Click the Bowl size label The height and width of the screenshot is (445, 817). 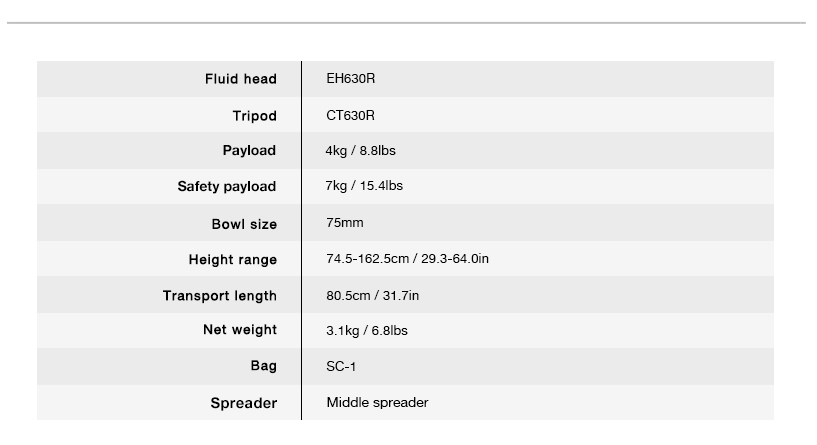(x=244, y=224)
